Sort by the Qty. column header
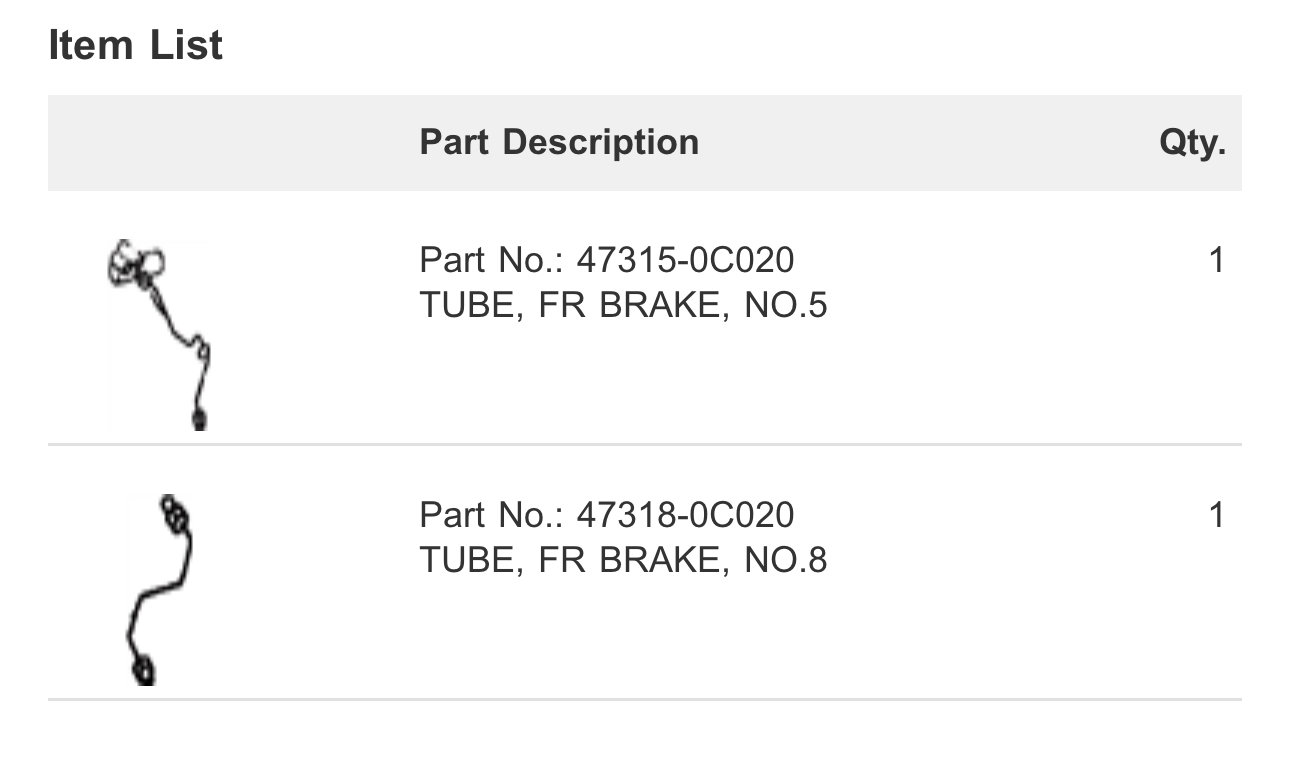Screen dimensions: 1290x757 click(1192, 143)
